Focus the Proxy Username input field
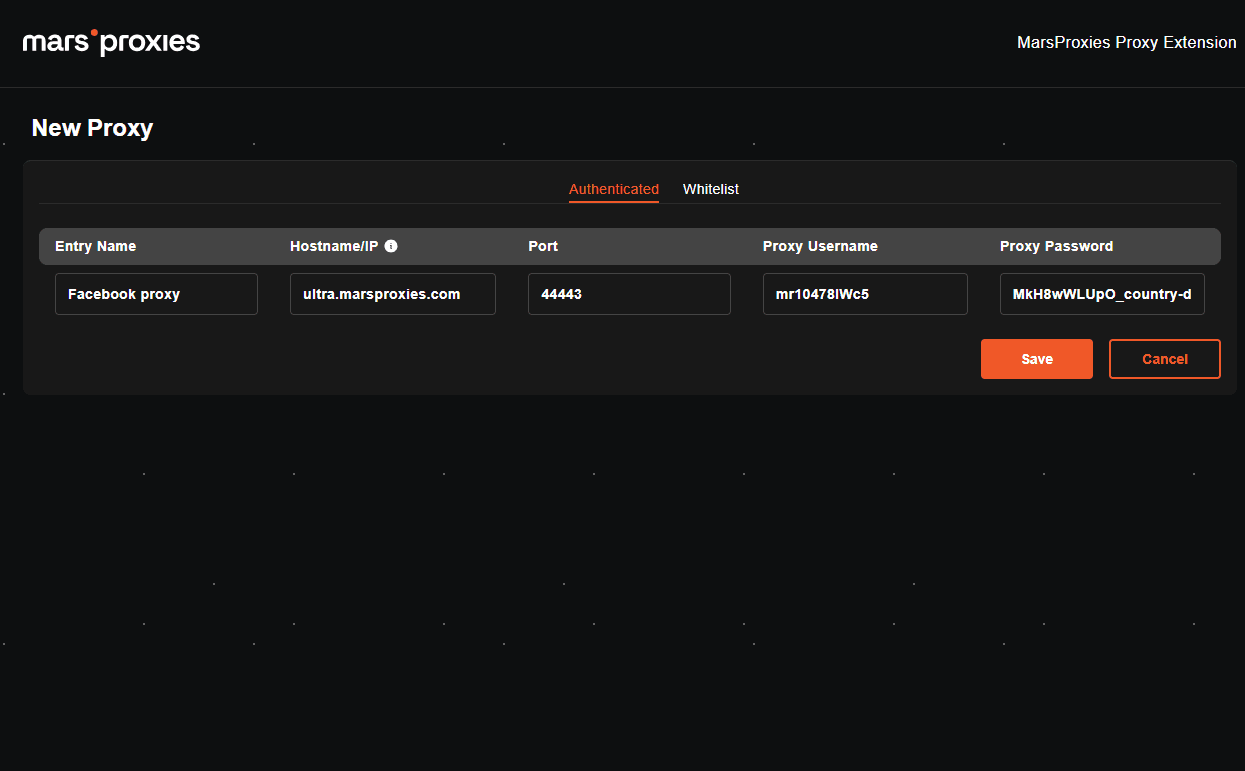1245x771 pixels. coord(864,294)
